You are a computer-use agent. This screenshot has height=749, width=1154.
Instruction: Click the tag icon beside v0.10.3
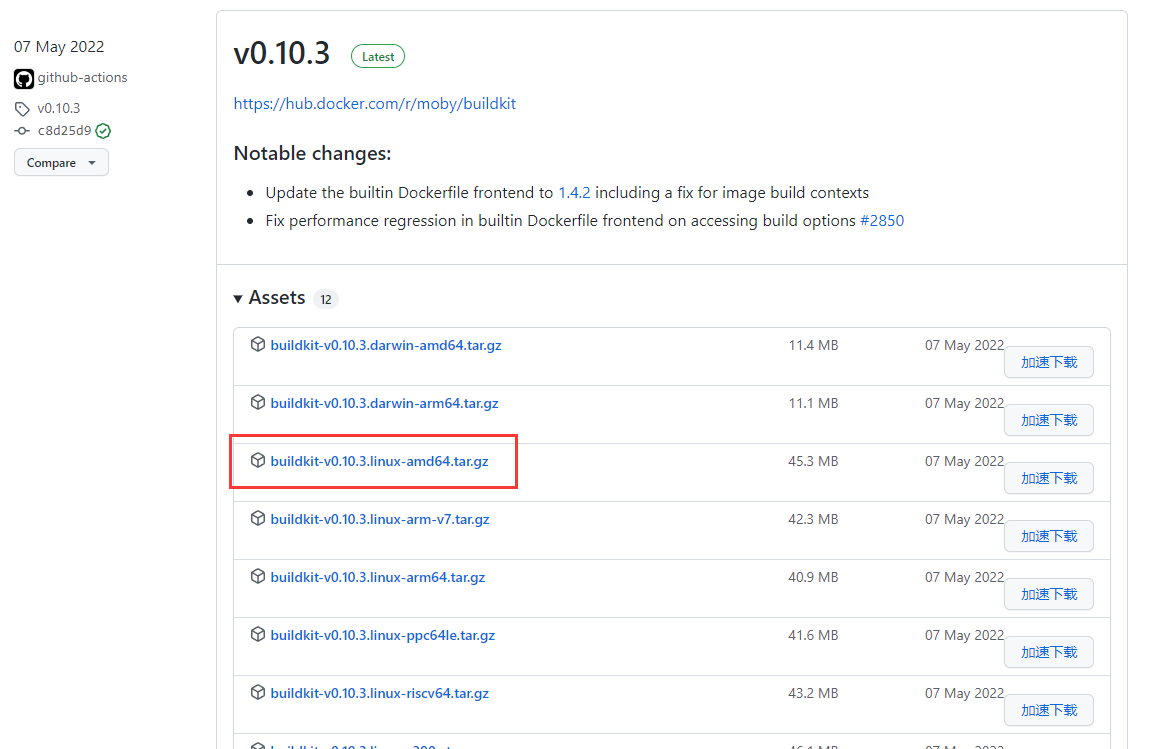[x=23, y=109]
